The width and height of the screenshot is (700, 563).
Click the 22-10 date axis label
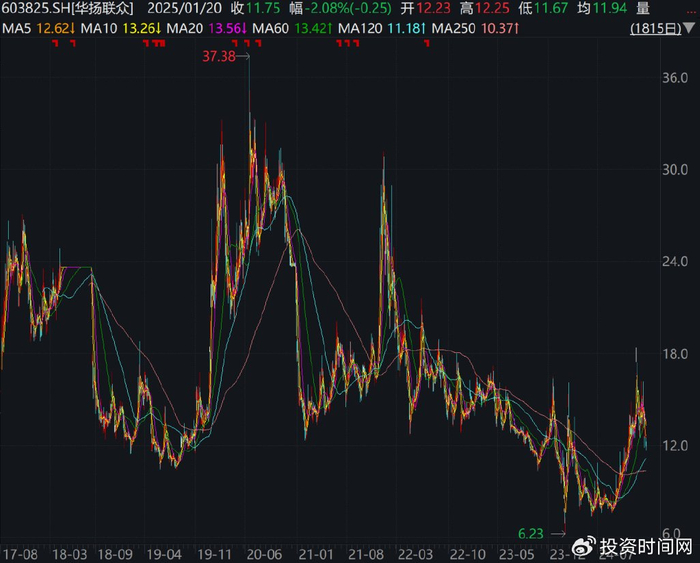(467, 555)
